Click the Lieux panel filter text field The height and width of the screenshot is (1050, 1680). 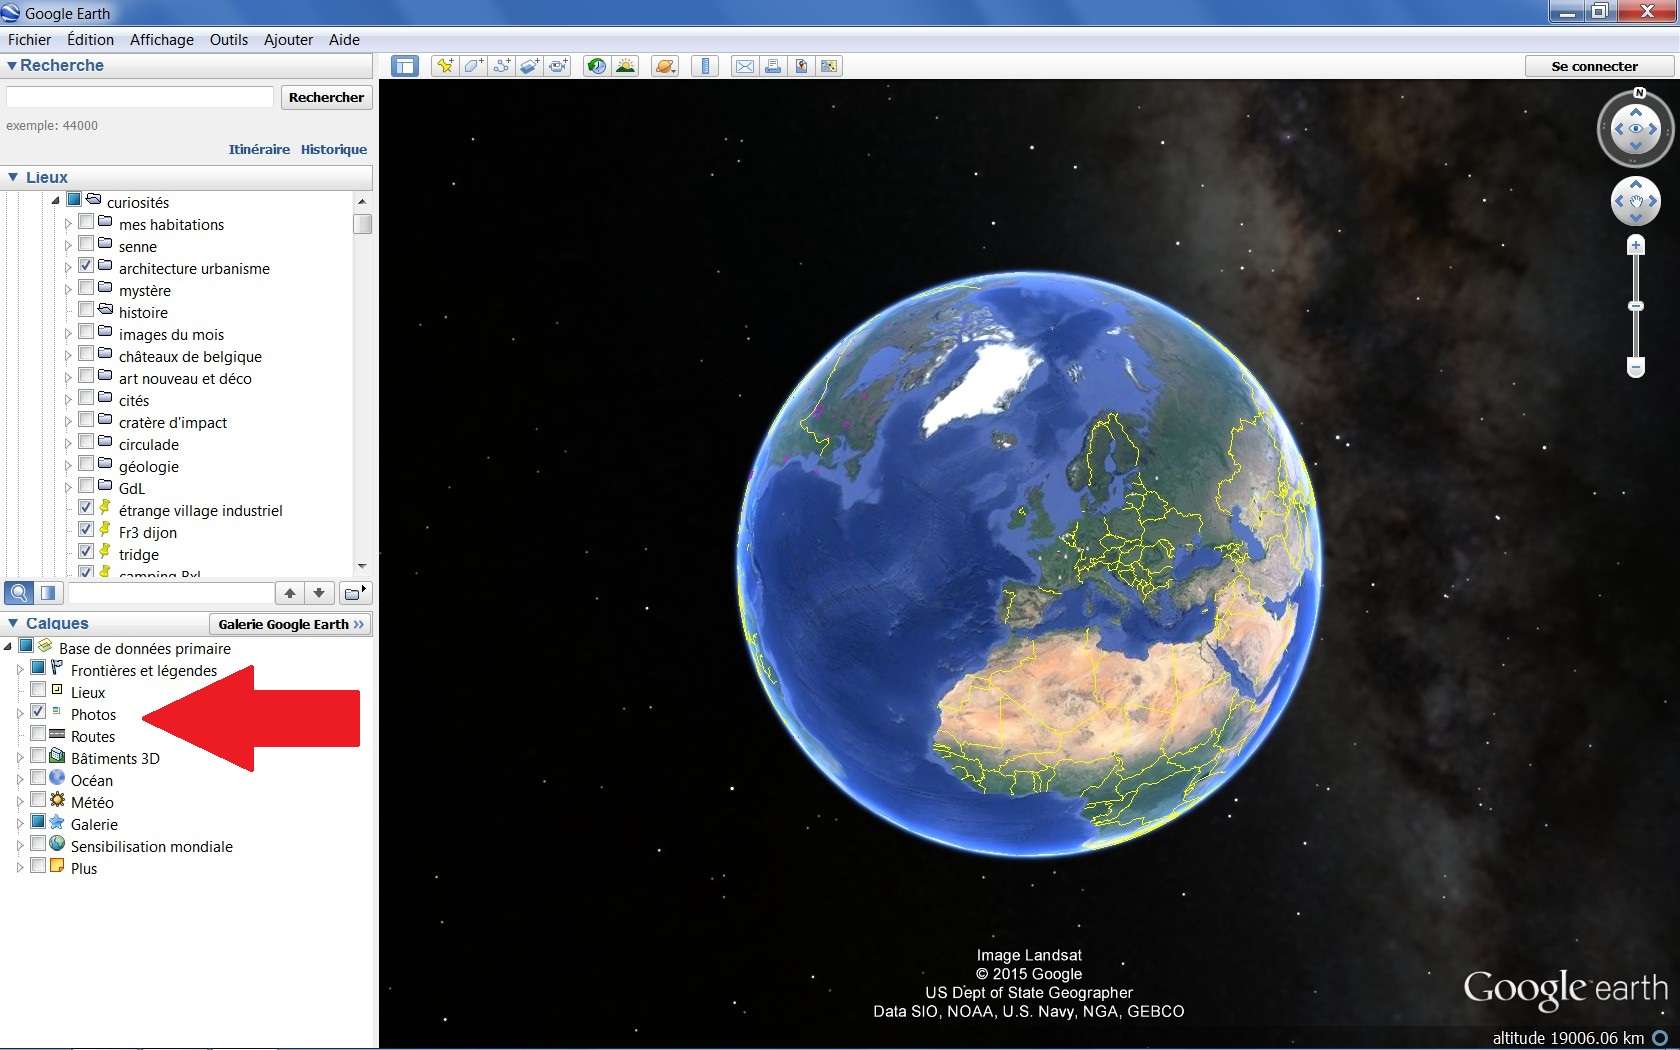(x=170, y=593)
